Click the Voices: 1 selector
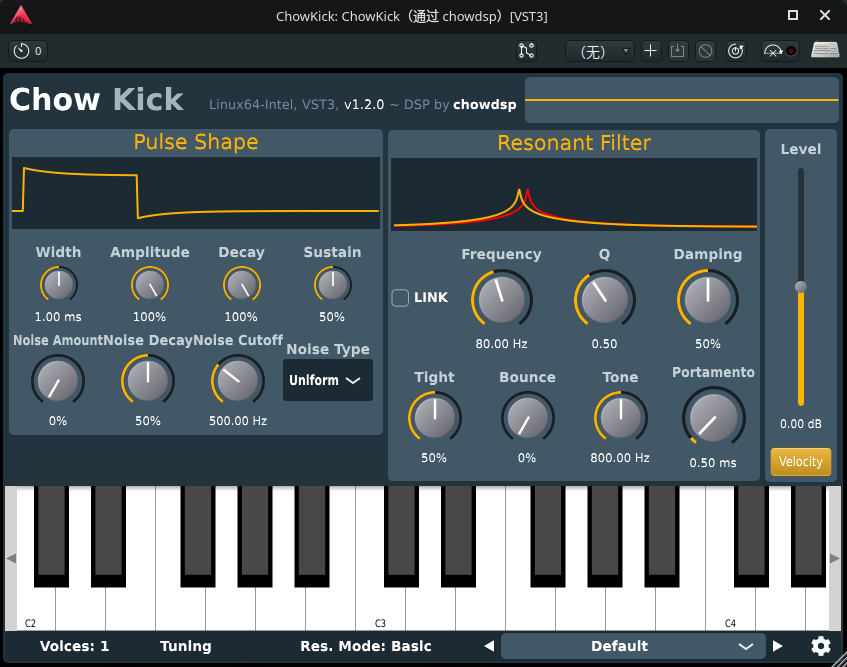847x667 pixels. tap(75, 646)
